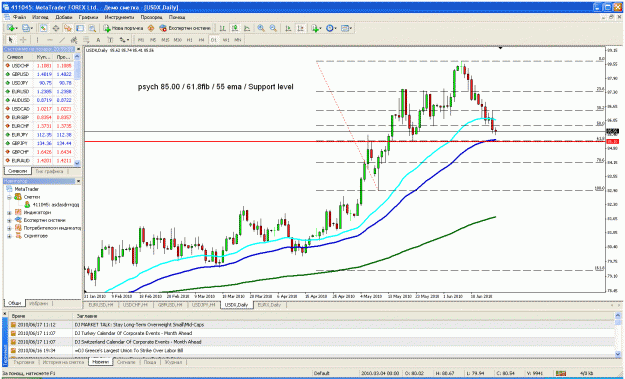Toggle the Data Window crosshair-target icon
The height and width of the screenshot is (379, 625).
55,28
